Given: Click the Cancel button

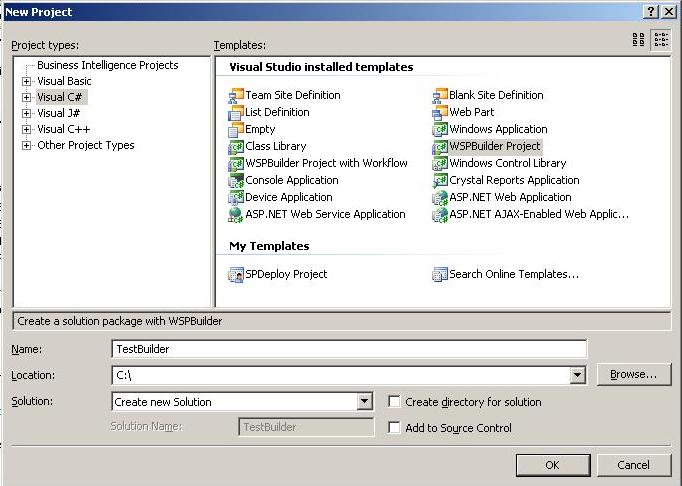Looking at the screenshot, I should pyautogui.click(x=634, y=465).
